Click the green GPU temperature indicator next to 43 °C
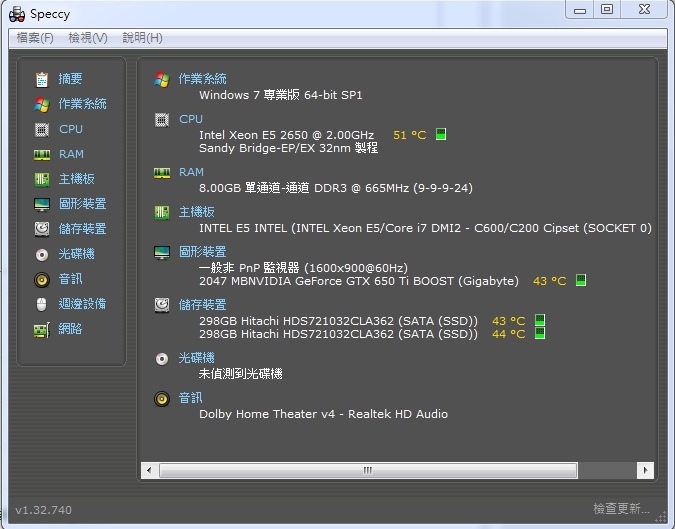The height and width of the screenshot is (529, 675). click(581, 280)
